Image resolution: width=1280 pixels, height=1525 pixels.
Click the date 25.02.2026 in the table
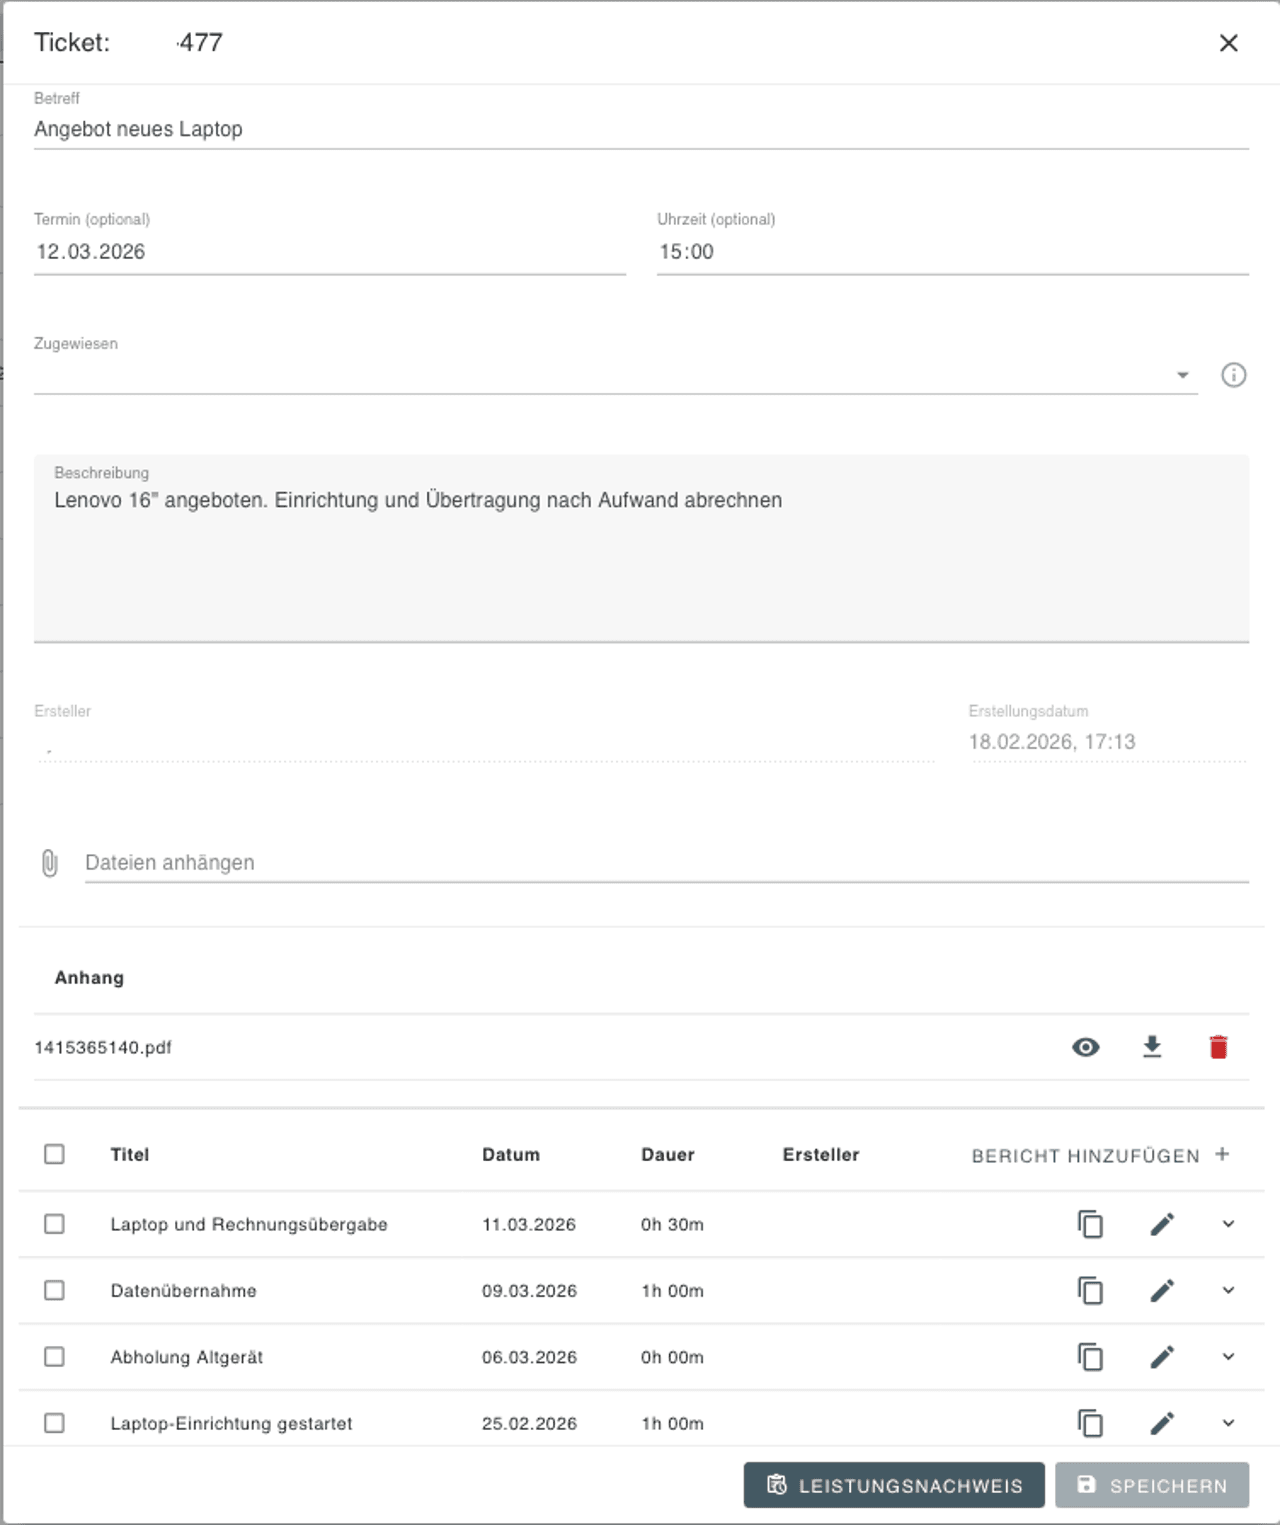[x=529, y=1424]
